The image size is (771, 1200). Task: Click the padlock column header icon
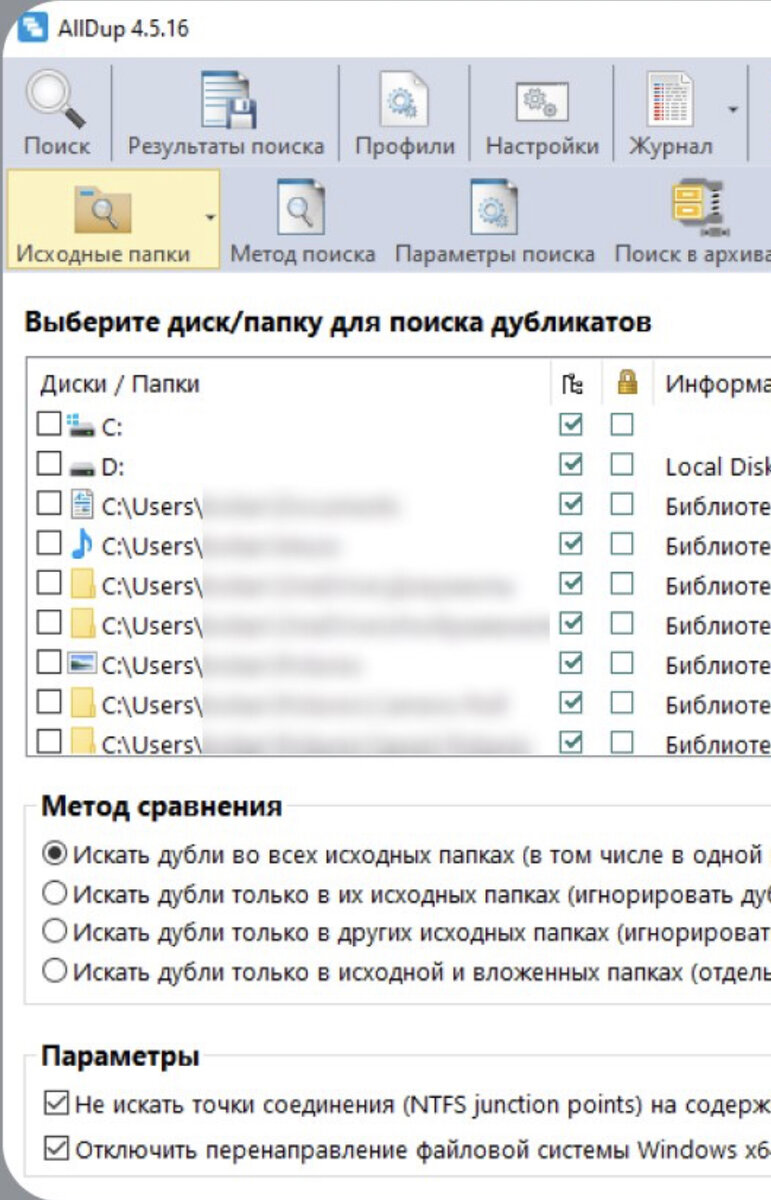pyautogui.click(x=627, y=383)
